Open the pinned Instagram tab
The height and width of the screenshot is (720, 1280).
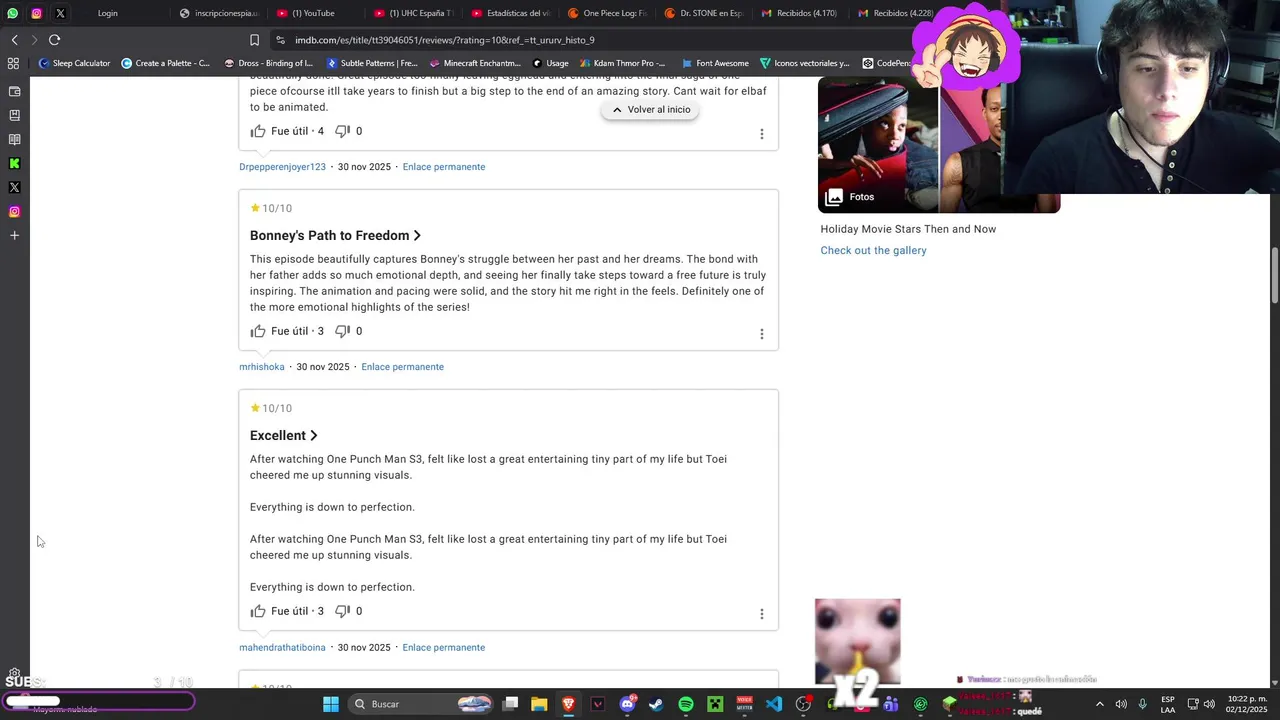[x=37, y=13]
